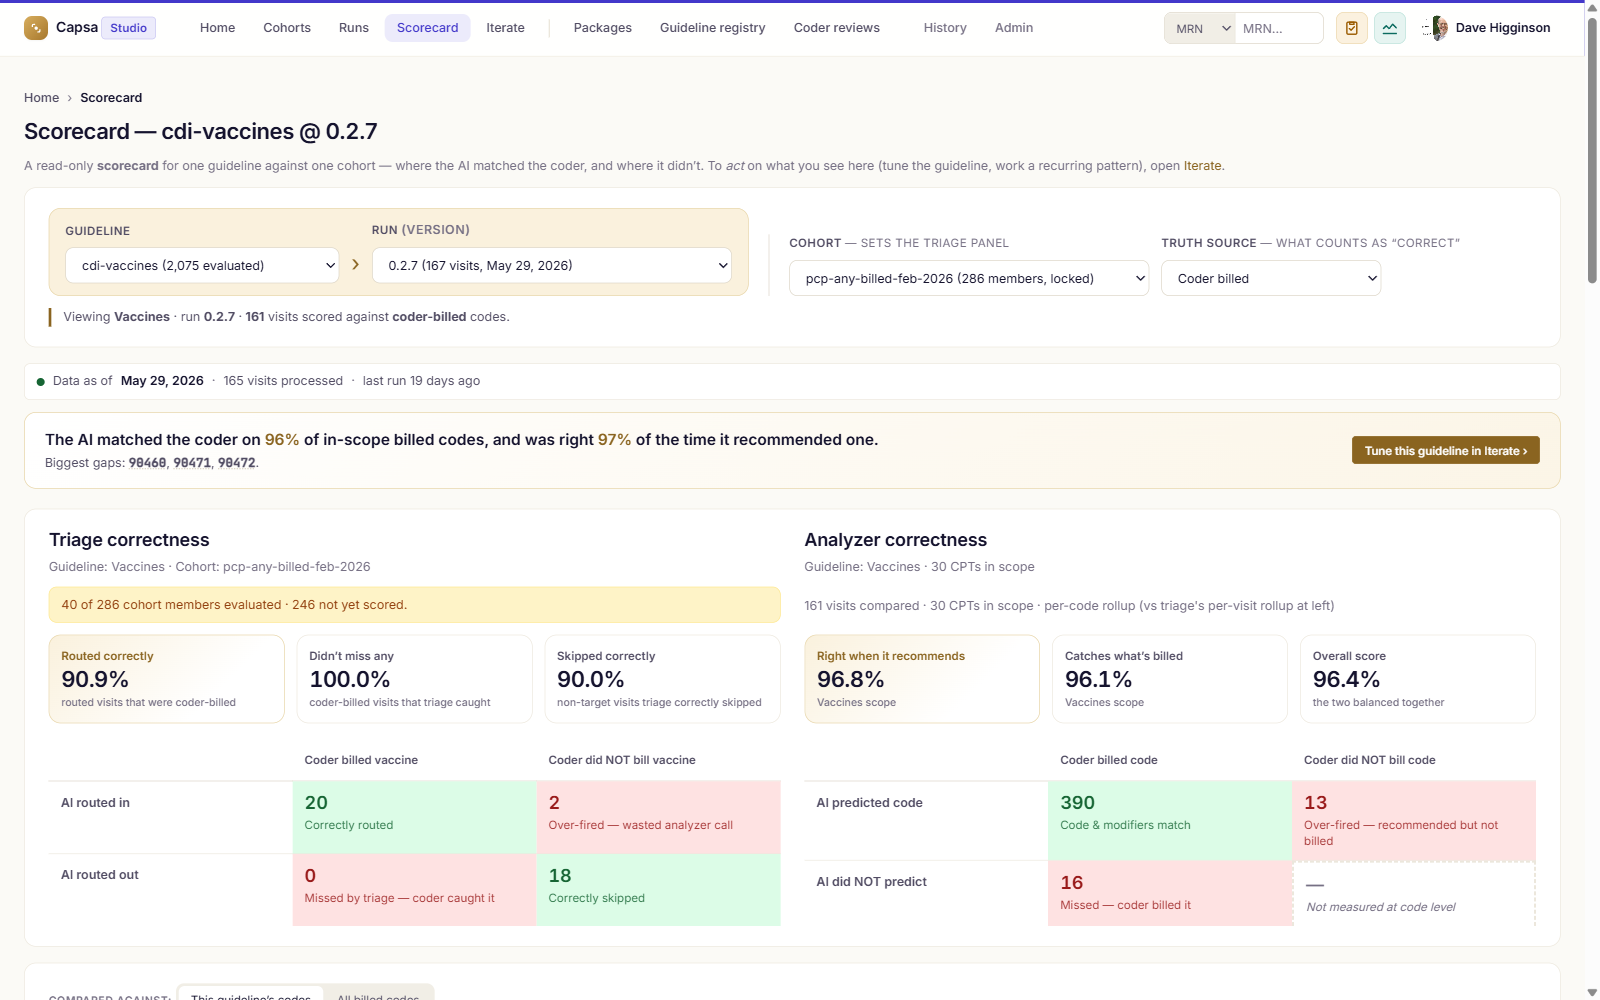The width and height of the screenshot is (1600, 1000).
Task: Click the 165 visits processed text
Action: (x=283, y=381)
